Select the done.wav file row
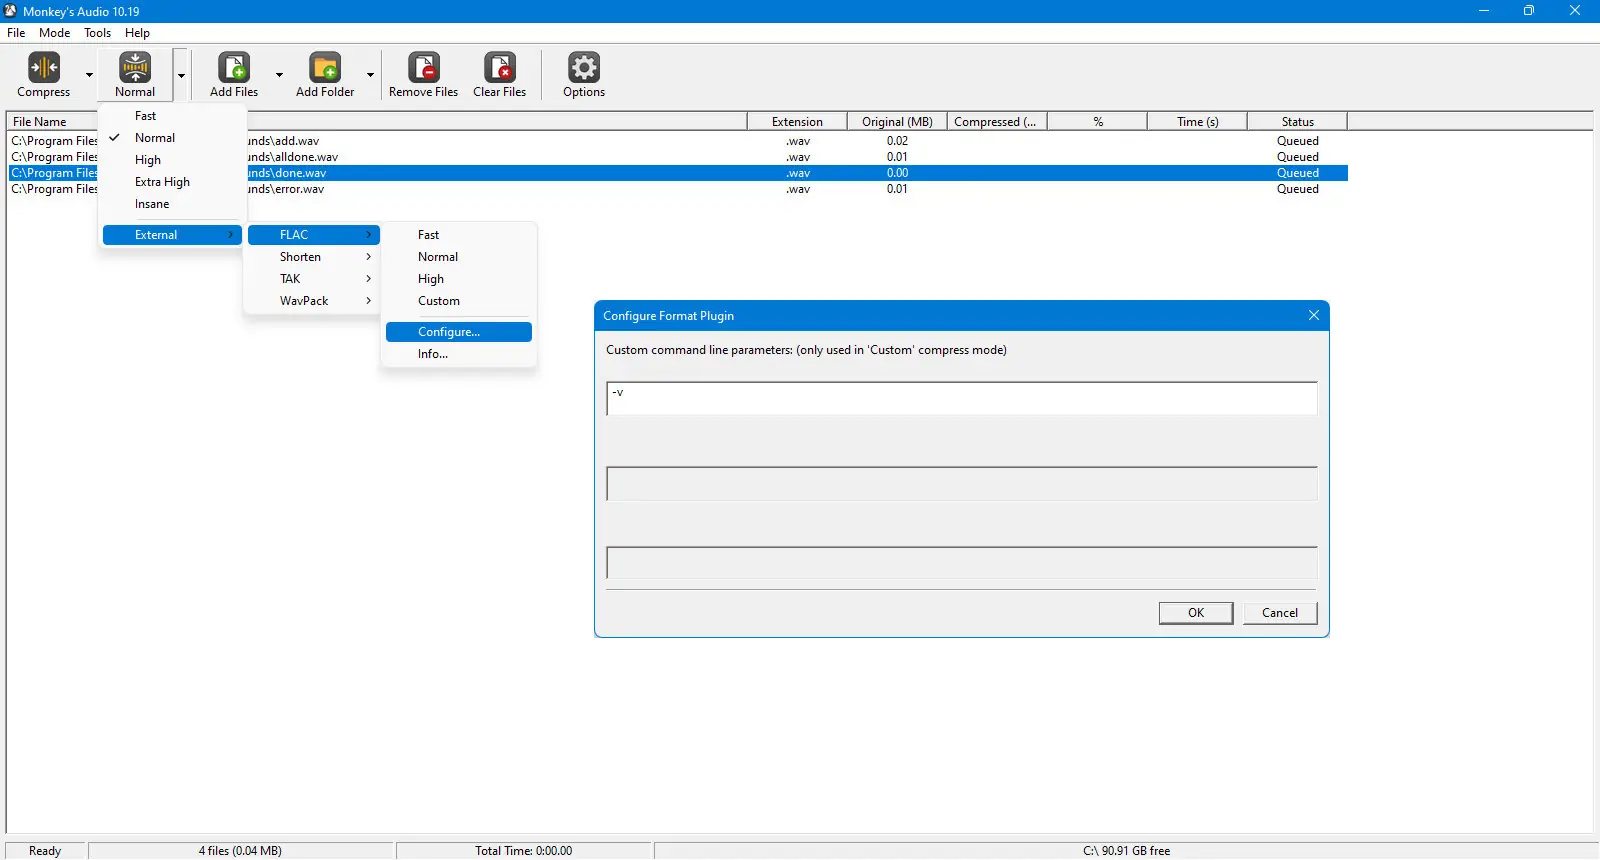Viewport: 1600px width, 860px height. point(678,173)
